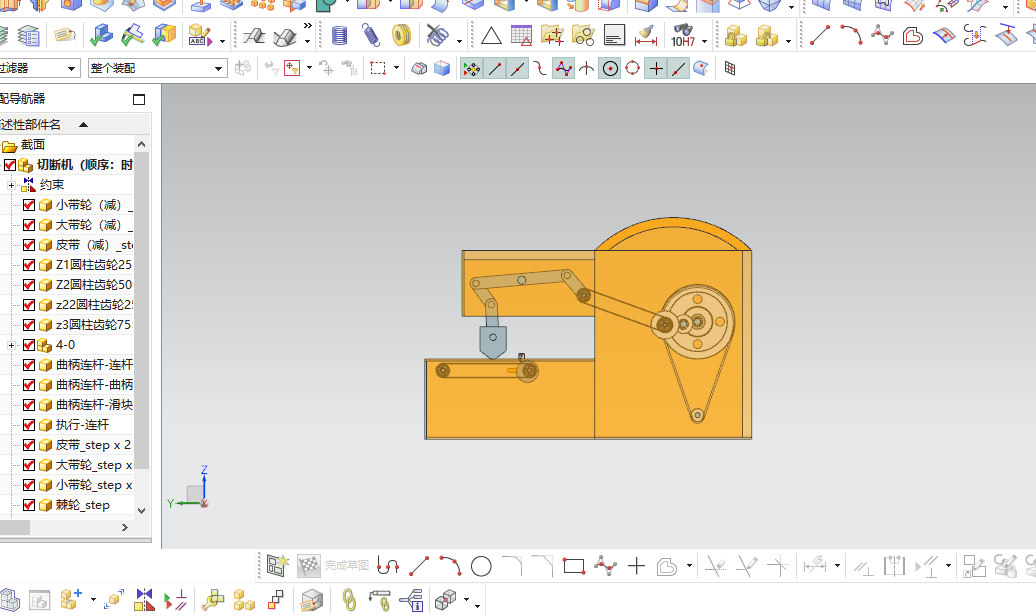Uncheck the 切断机 root assembly checkbox
The width and height of the screenshot is (1036, 616).
9,165
